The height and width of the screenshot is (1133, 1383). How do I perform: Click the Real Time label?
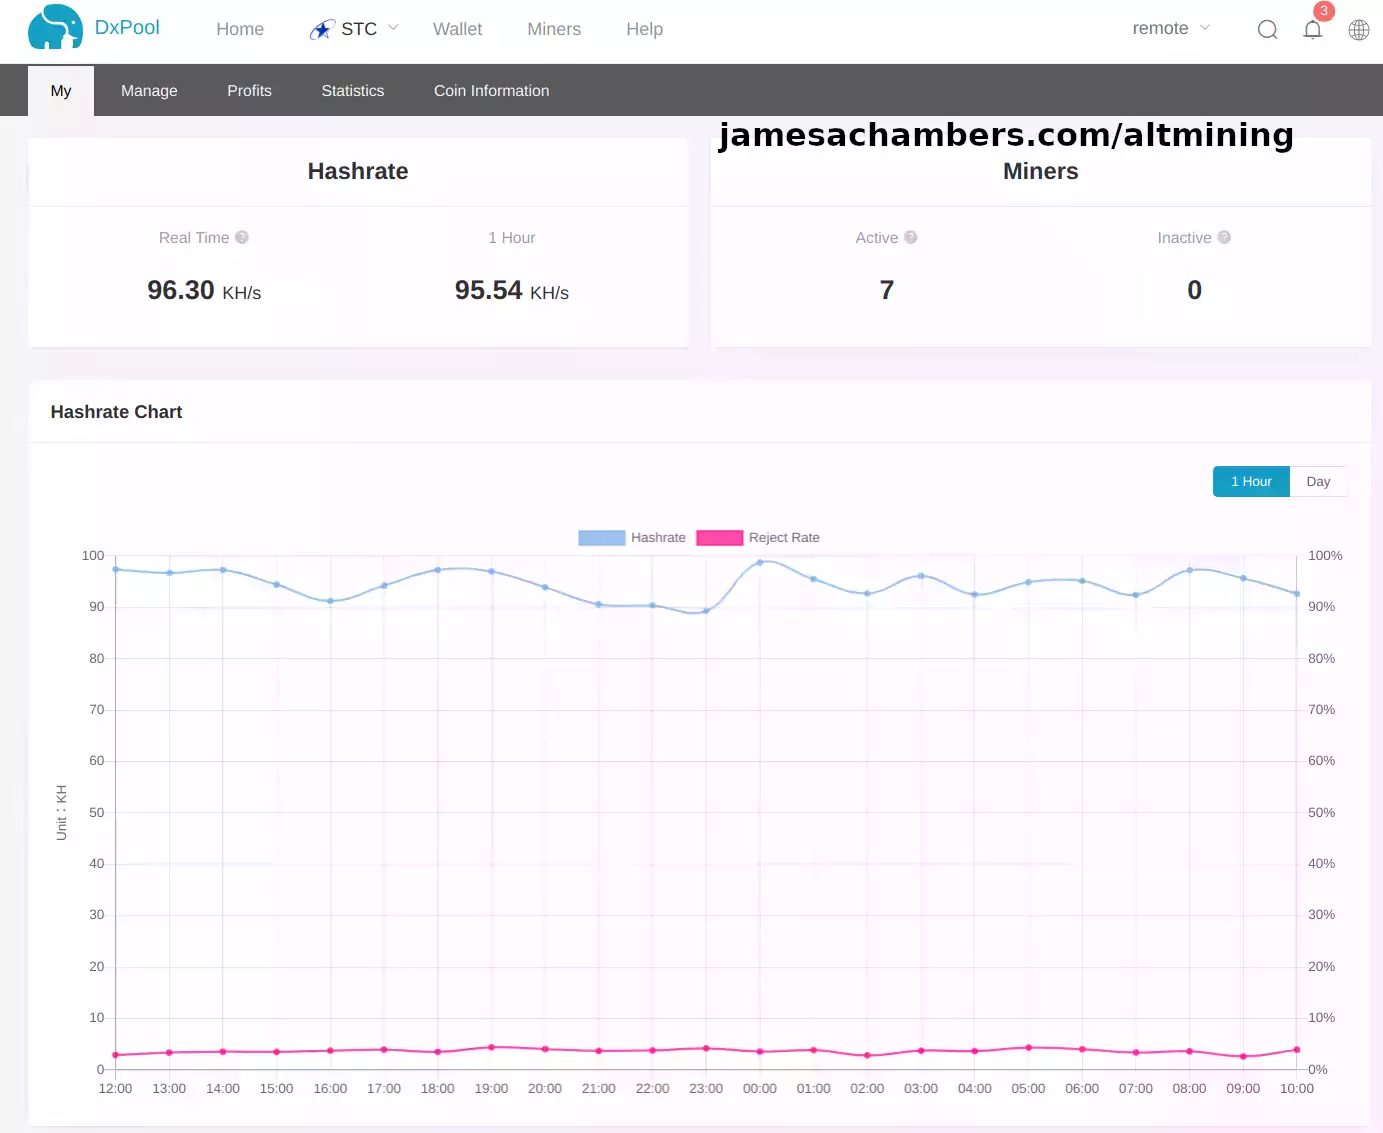194,238
